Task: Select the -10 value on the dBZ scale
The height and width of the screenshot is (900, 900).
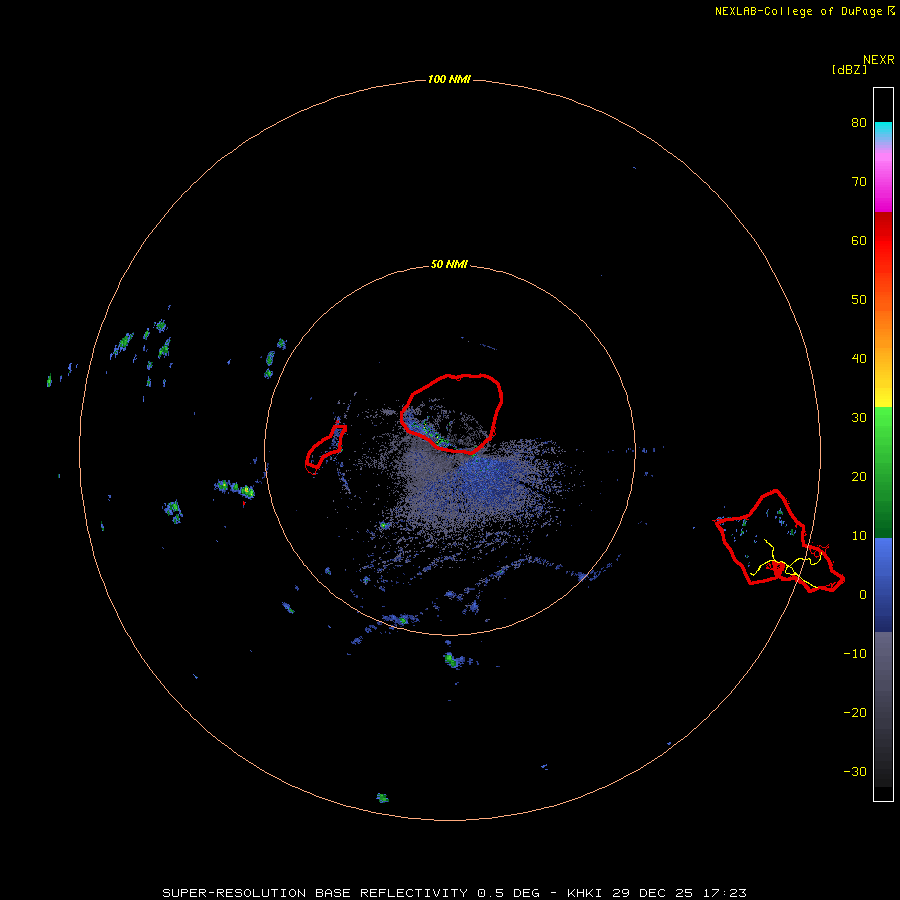Action: [x=855, y=654]
